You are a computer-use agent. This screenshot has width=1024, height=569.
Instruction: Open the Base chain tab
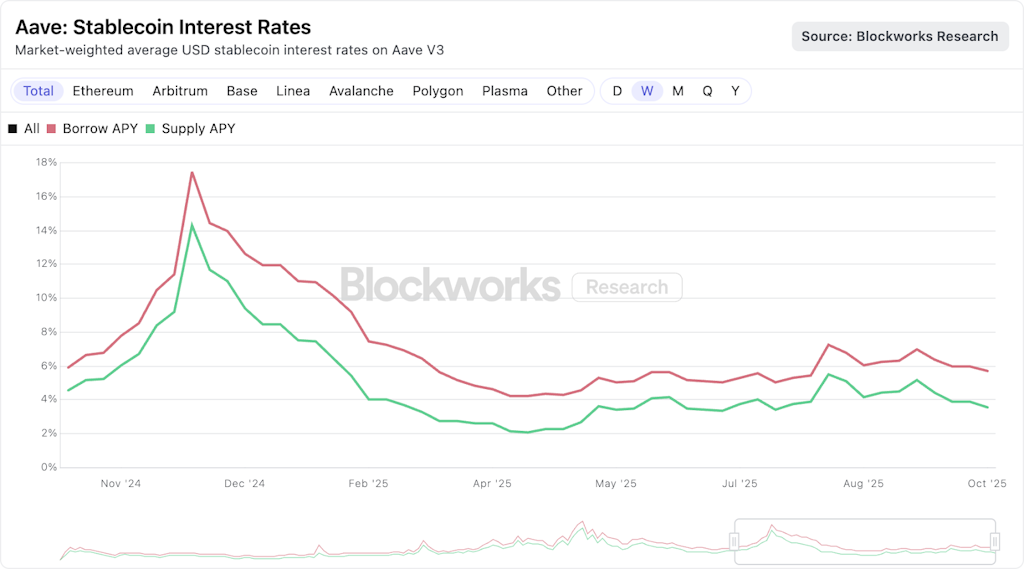tap(242, 91)
